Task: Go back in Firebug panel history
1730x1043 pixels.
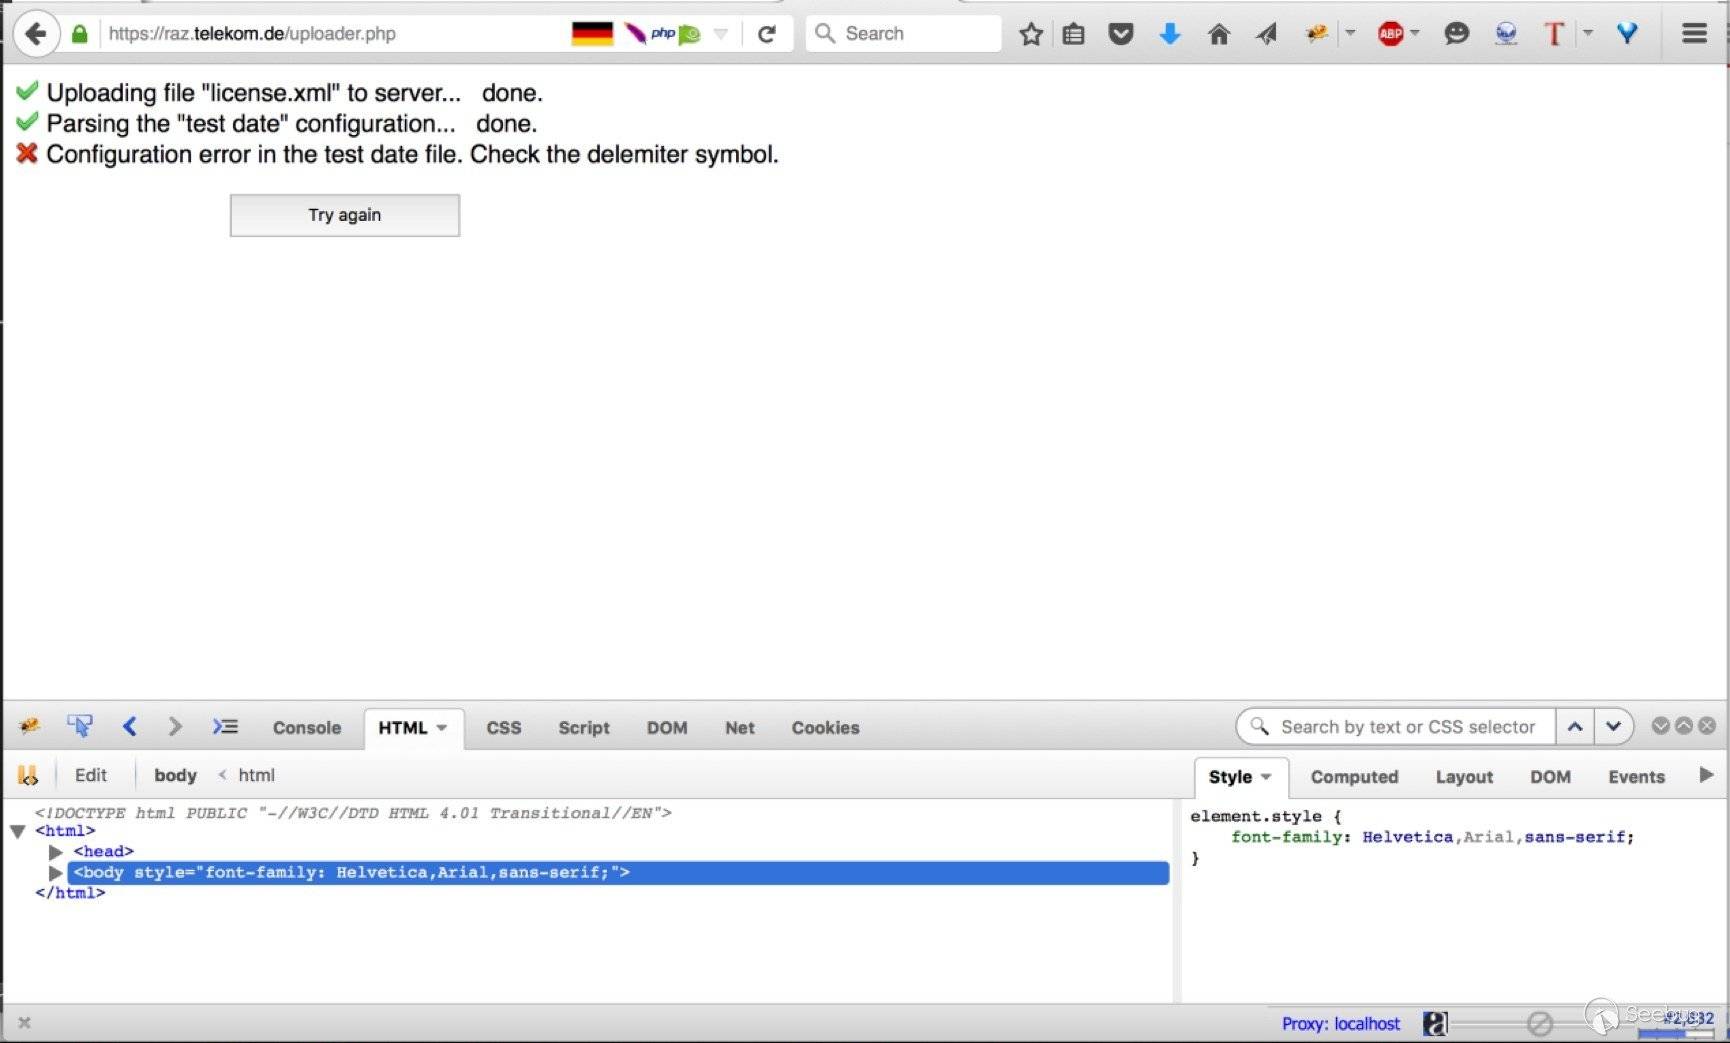Action: (x=129, y=727)
